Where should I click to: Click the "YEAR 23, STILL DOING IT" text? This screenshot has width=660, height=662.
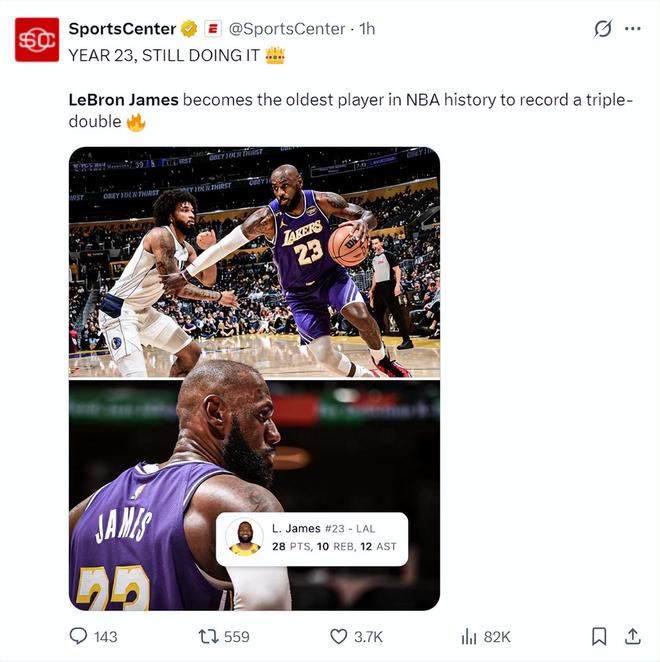[164, 55]
